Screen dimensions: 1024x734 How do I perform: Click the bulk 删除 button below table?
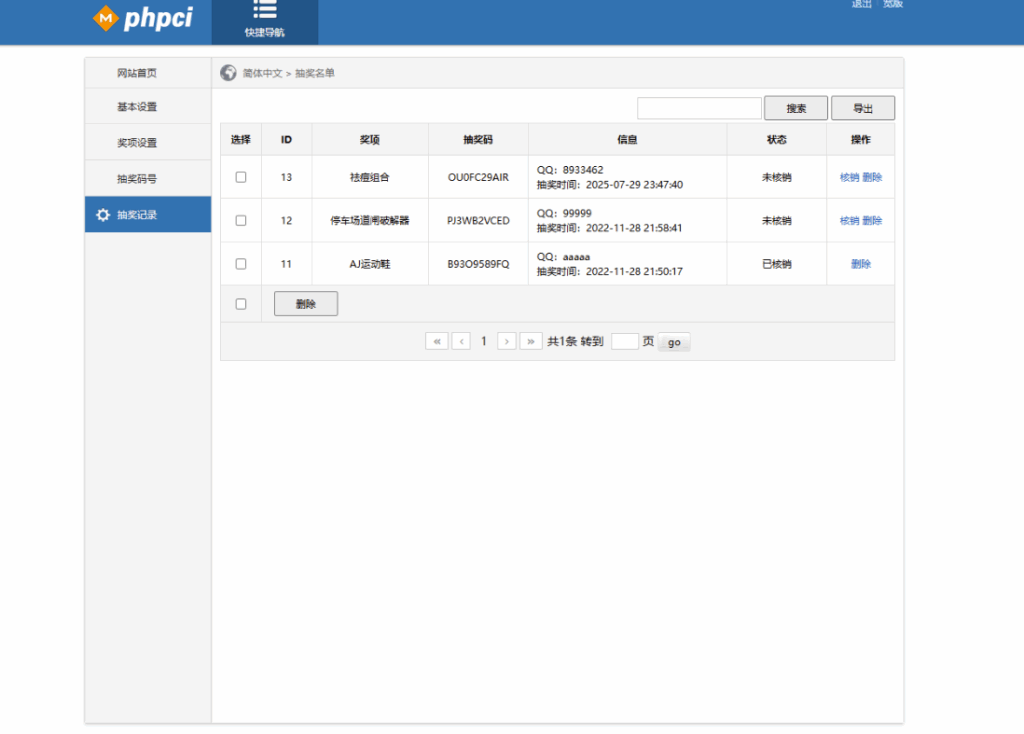(x=306, y=304)
